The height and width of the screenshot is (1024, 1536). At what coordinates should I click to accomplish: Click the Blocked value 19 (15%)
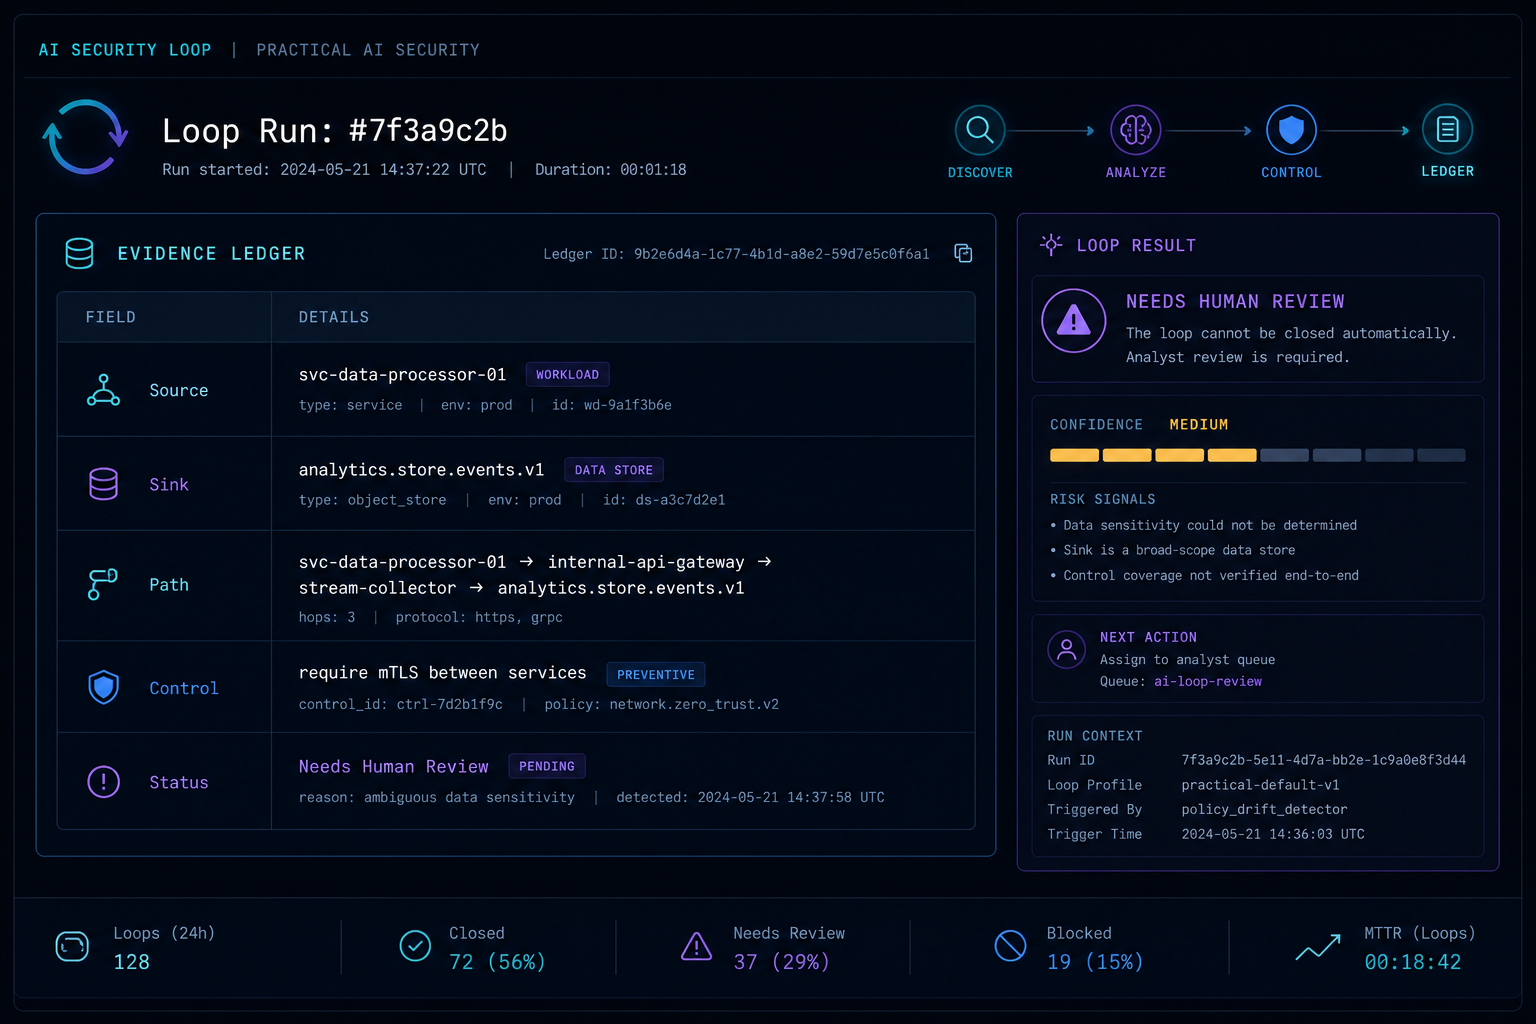click(1095, 962)
